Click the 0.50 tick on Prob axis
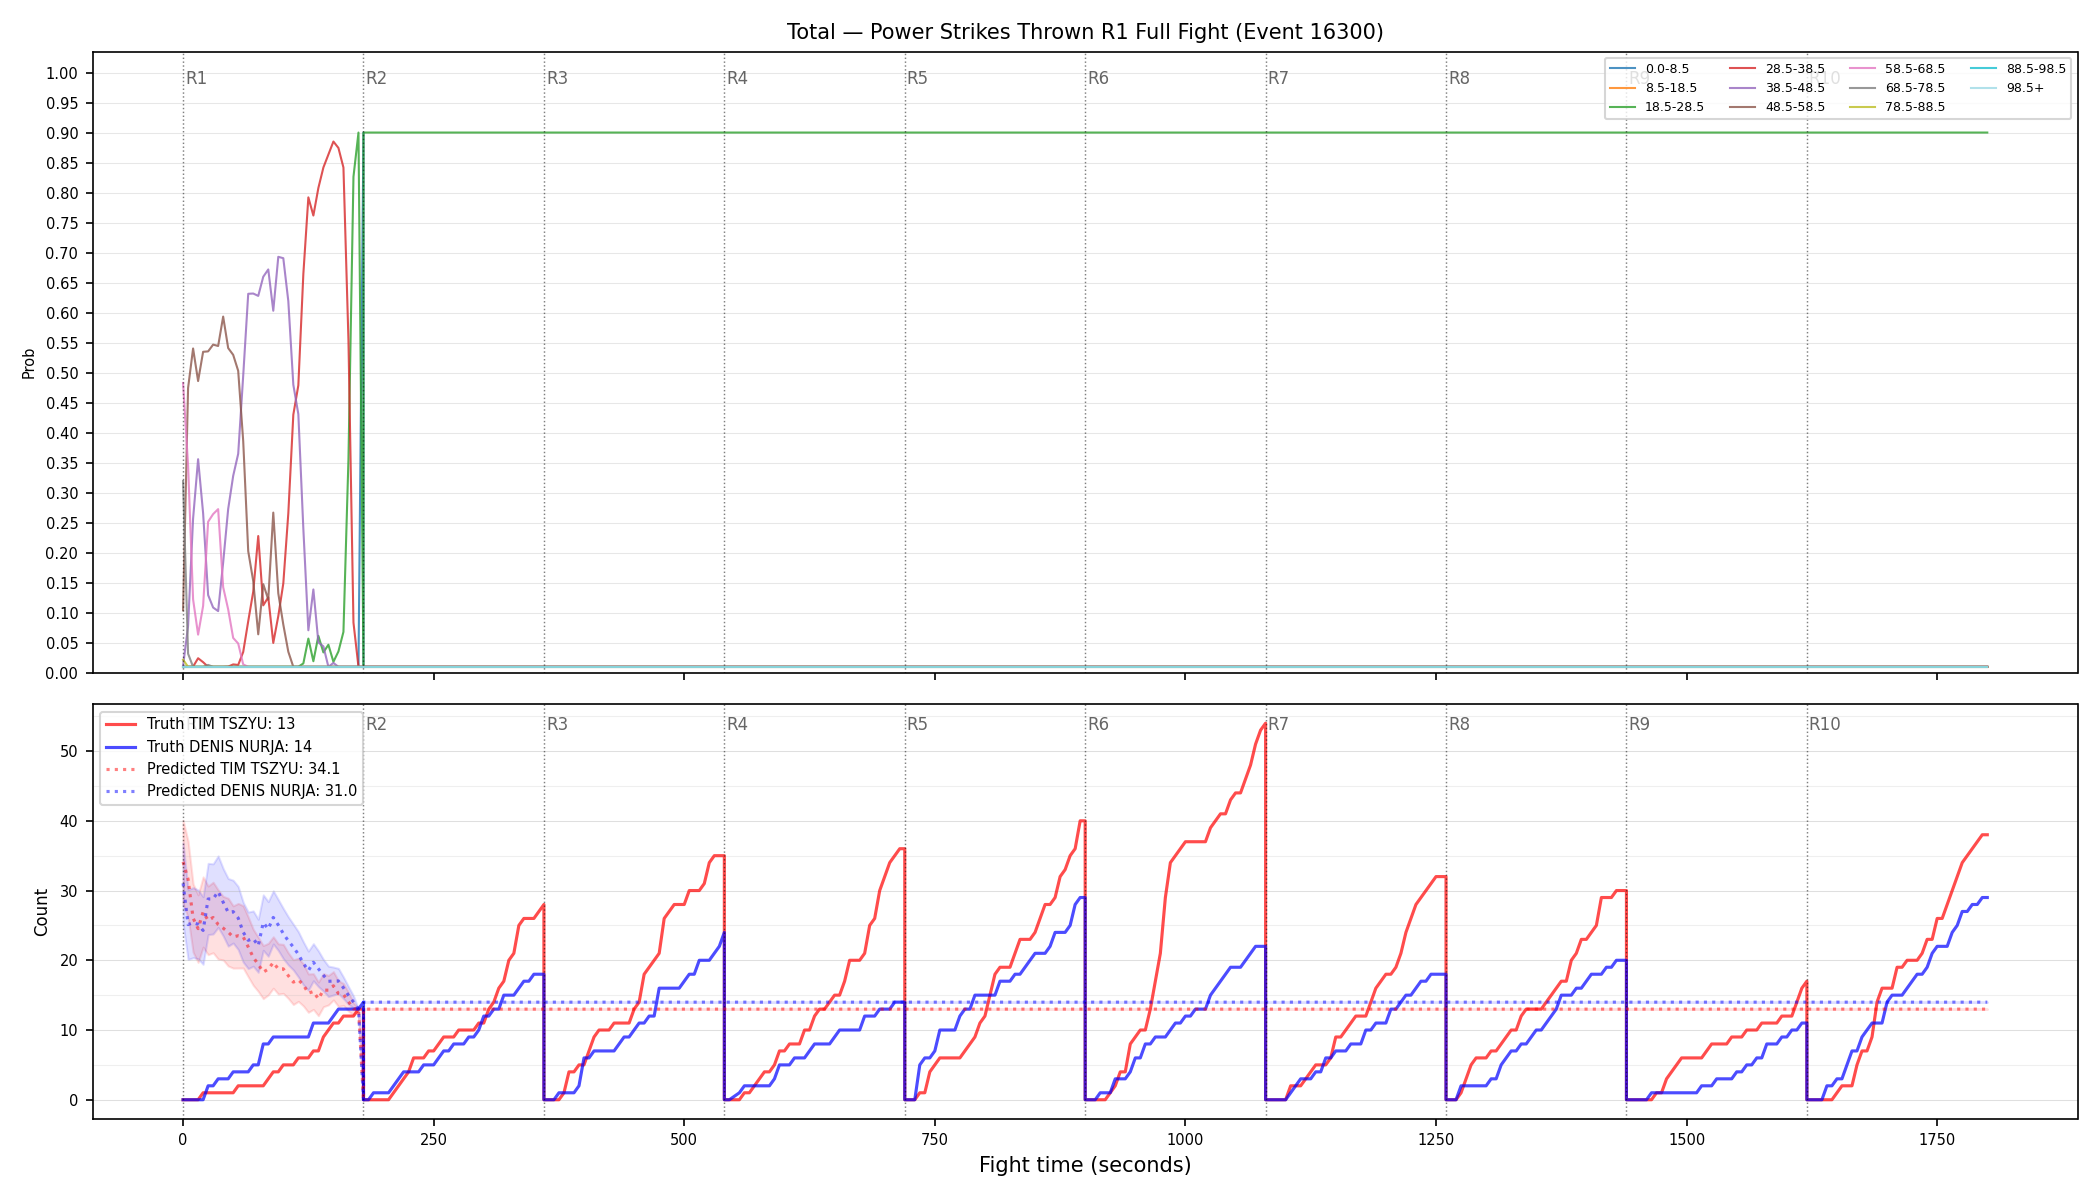The height and width of the screenshot is (1200, 2100). coord(62,373)
